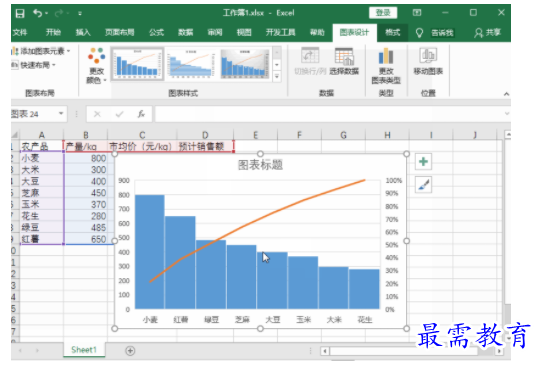539x367 pixels.
Task: Click the select-all corner of the sheet
Action: click(15, 135)
